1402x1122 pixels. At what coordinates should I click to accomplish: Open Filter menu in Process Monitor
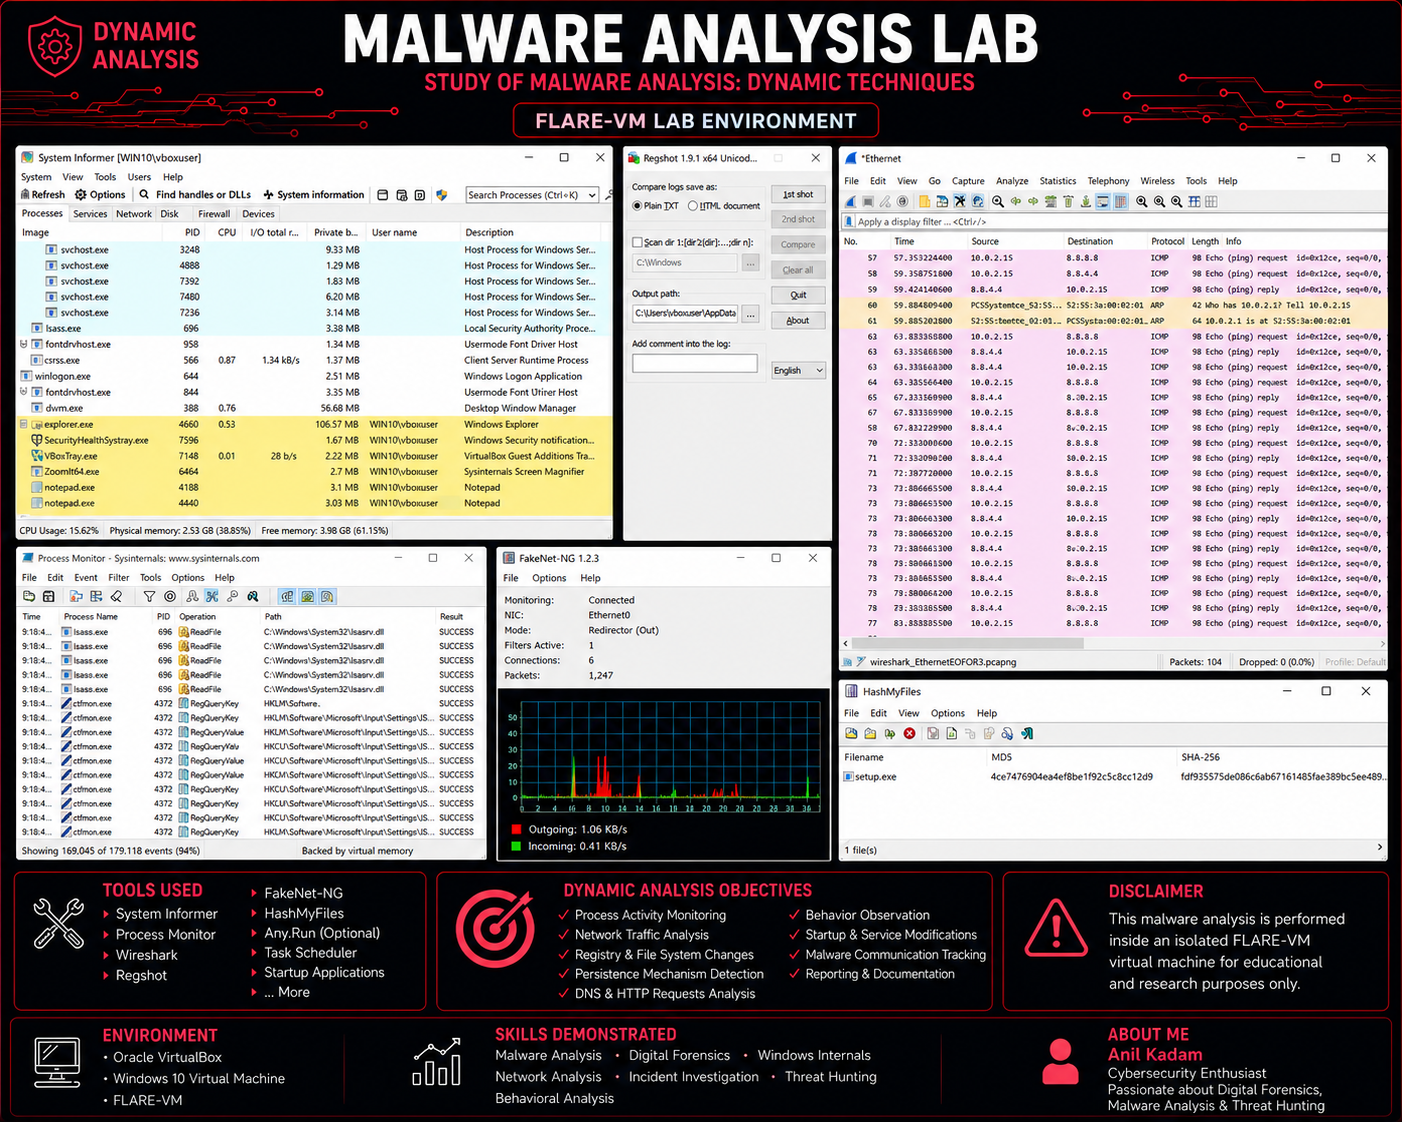point(118,577)
